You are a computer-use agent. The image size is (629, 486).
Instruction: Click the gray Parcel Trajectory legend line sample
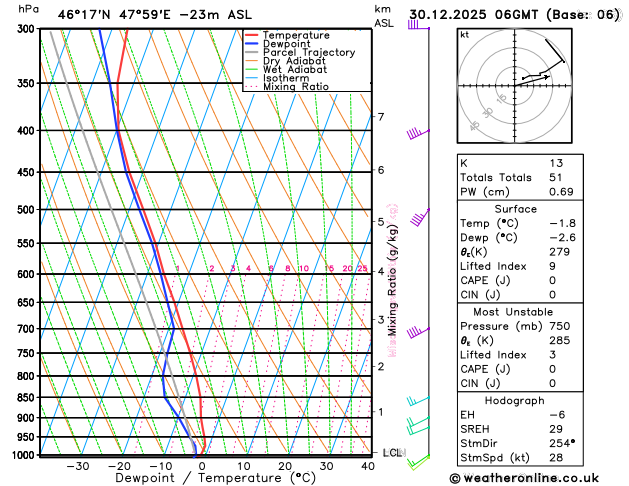(x=252, y=52)
